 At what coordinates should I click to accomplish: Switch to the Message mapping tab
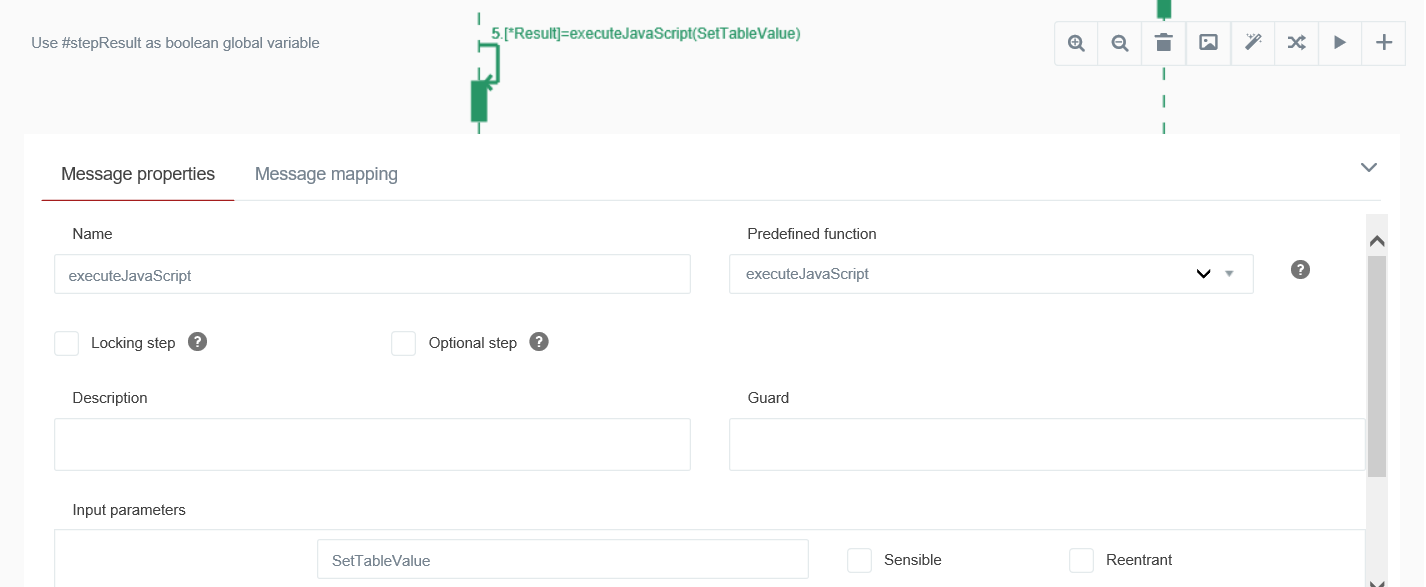tap(326, 174)
